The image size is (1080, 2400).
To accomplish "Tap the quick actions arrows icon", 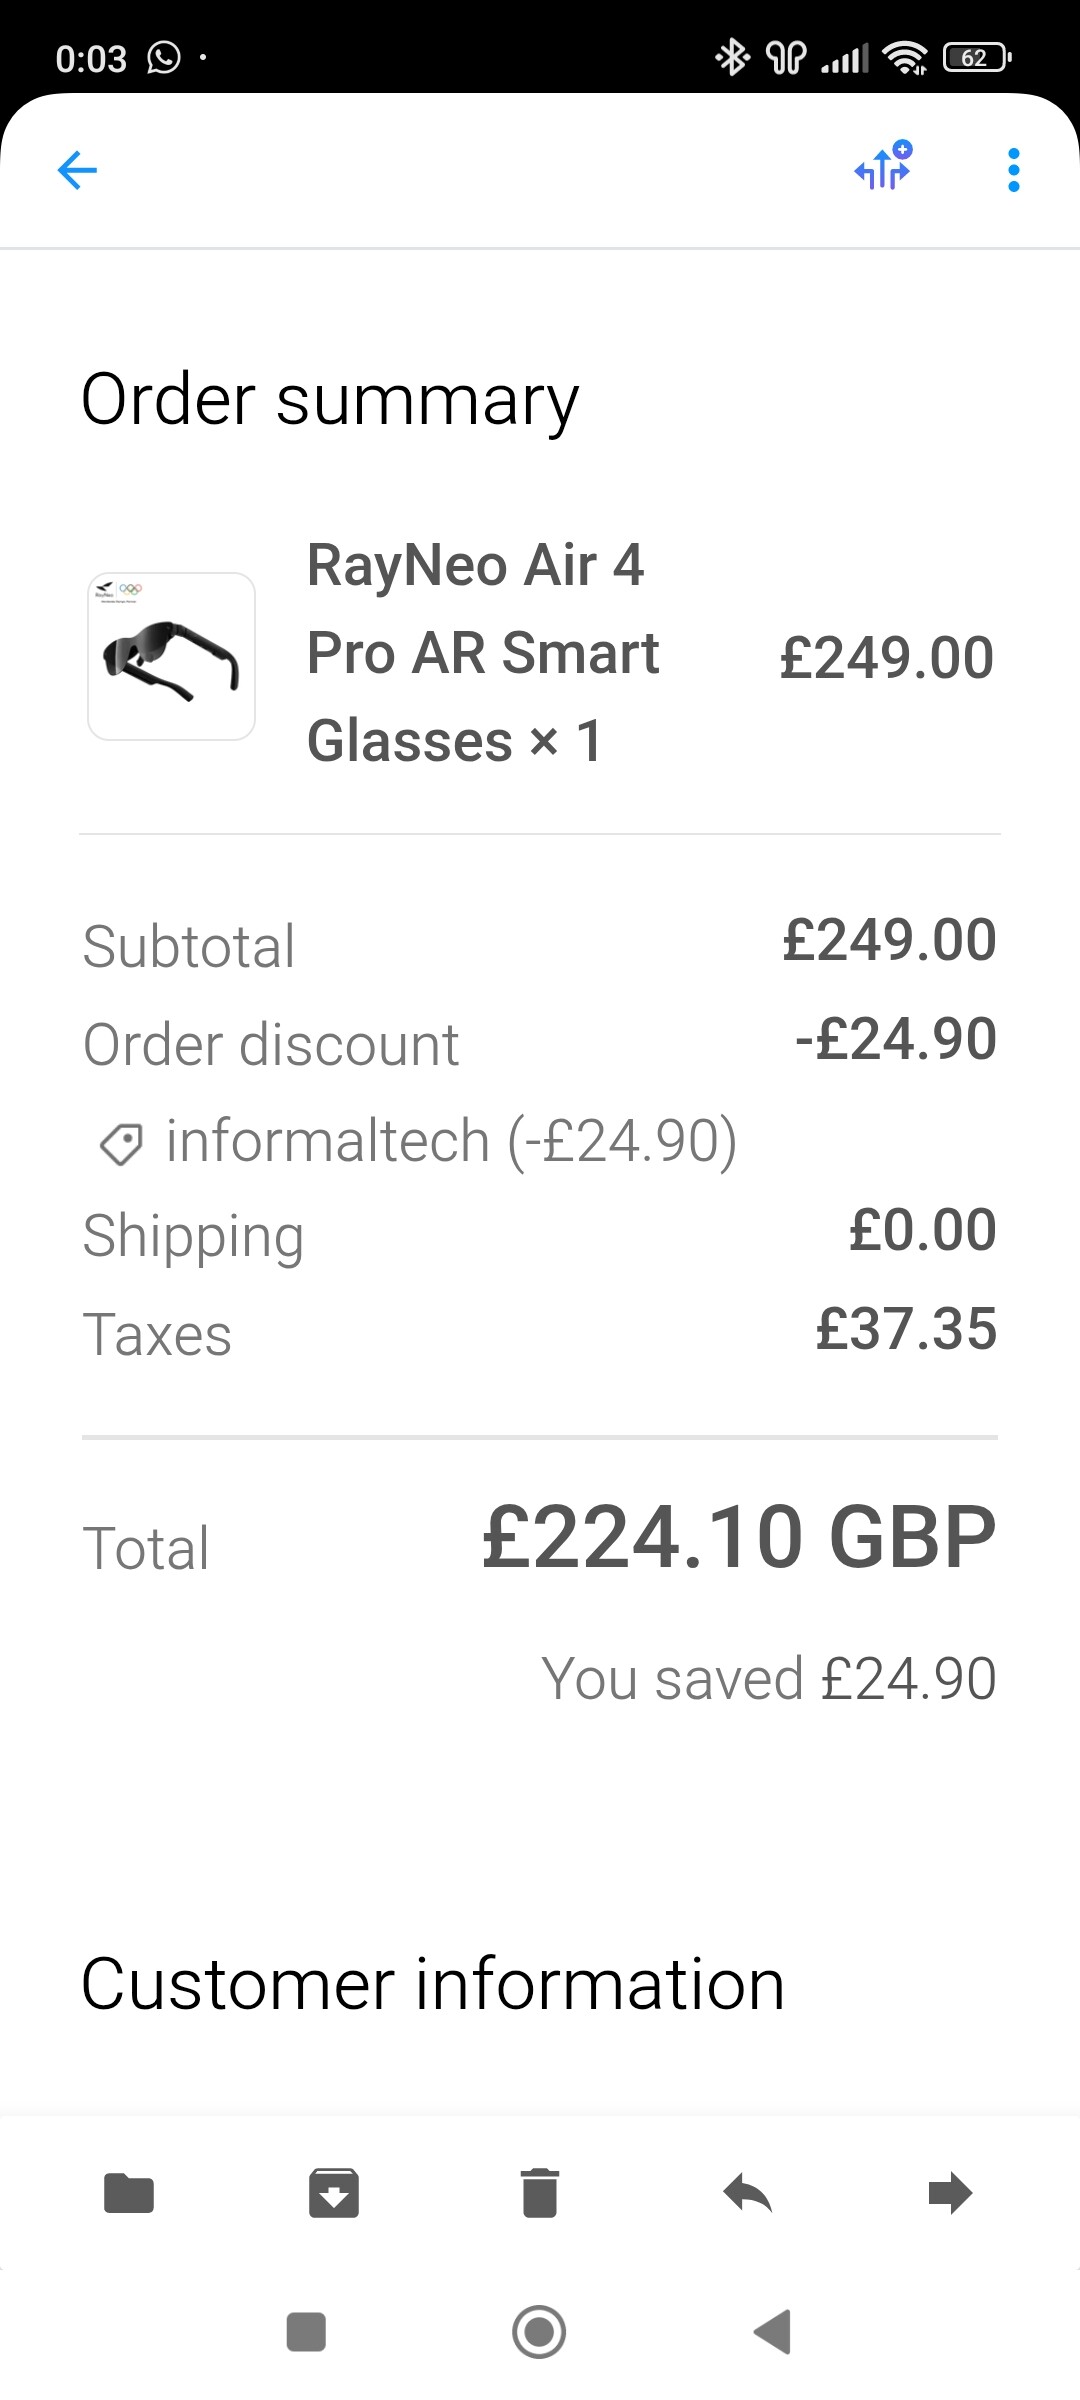I will [x=884, y=166].
